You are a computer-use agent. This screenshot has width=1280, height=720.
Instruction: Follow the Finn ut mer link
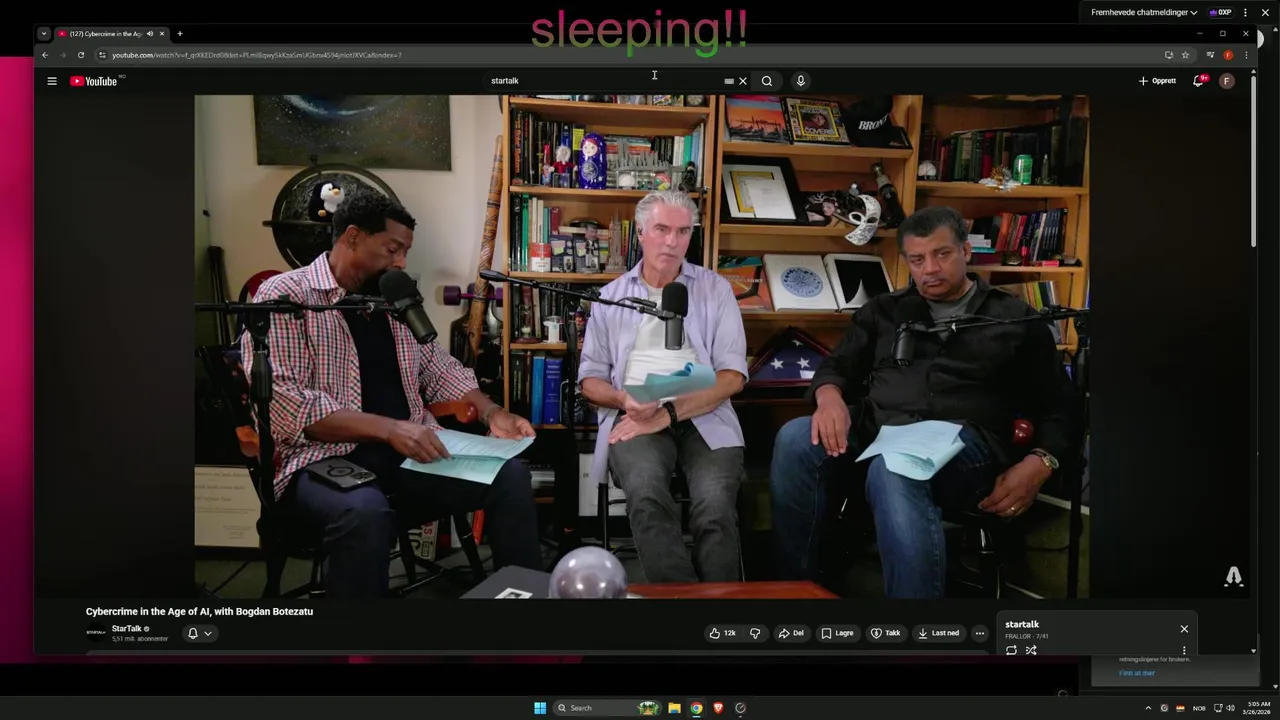click(1137, 673)
